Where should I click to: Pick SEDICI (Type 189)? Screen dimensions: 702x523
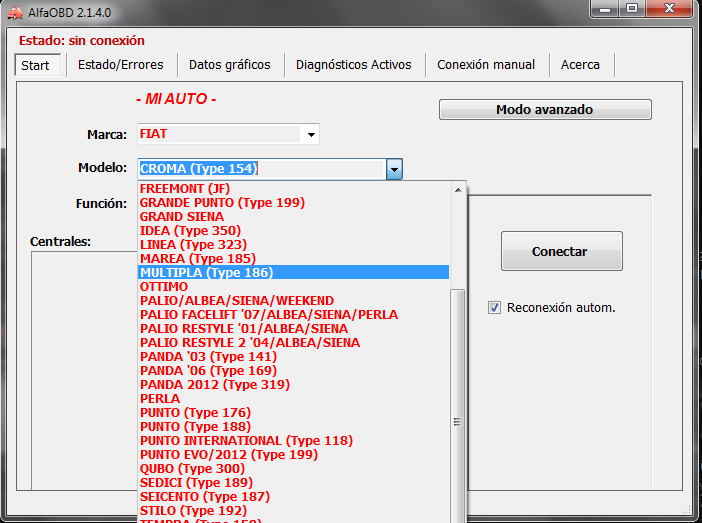(293, 482)
